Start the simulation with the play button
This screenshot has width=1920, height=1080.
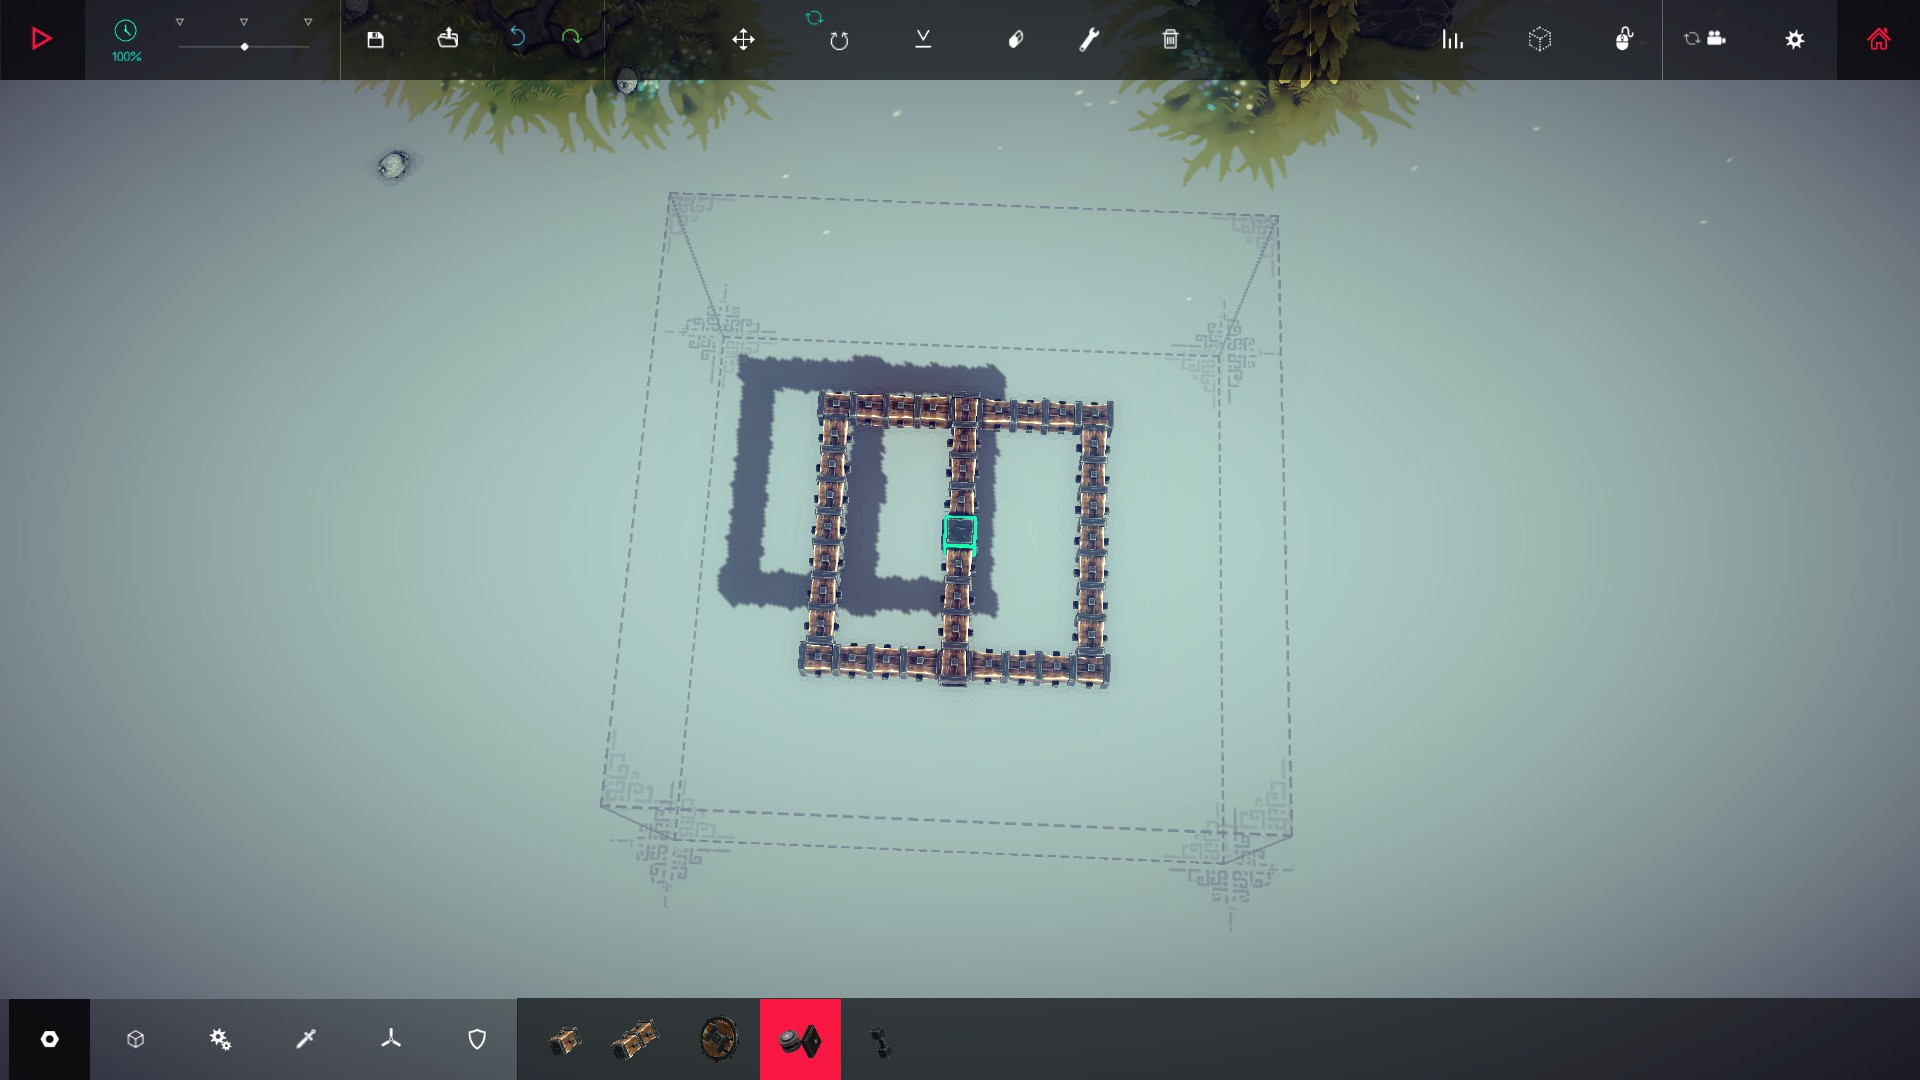42,39
